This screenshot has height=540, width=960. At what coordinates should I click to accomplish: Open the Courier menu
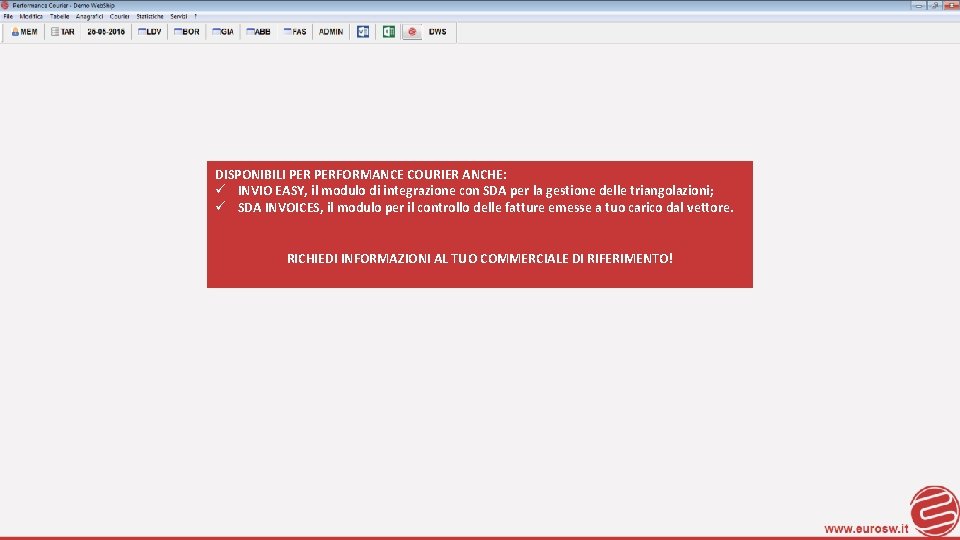coord(119,17)
